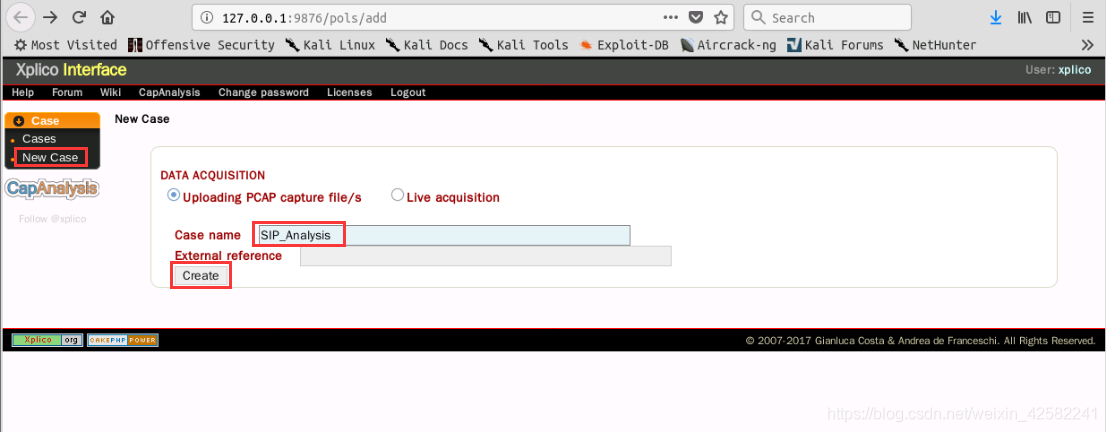This screenshot has height=432, width=1106.
Task: Open Change password menu item
Action: pos(263,92)
